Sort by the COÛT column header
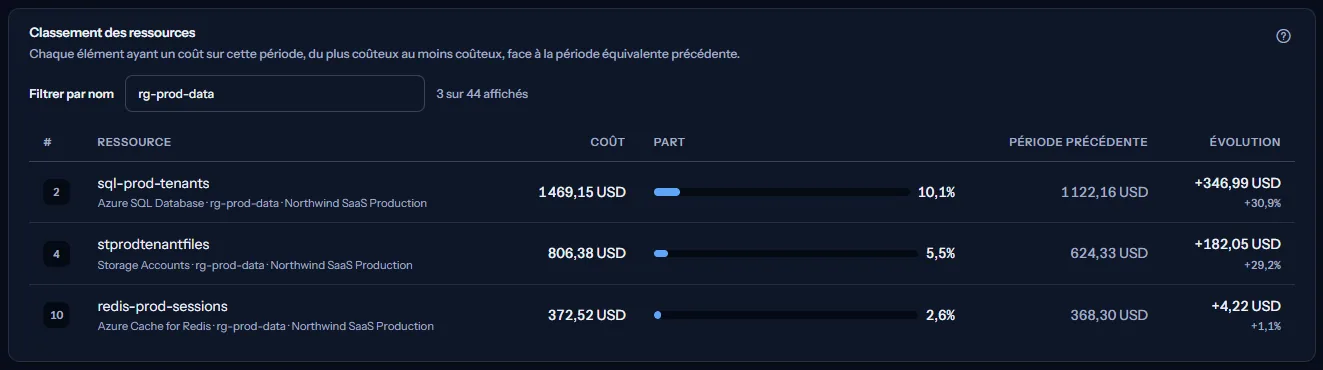The height and width of the screenshot is (370, 1323). click(x=607, y=142)
